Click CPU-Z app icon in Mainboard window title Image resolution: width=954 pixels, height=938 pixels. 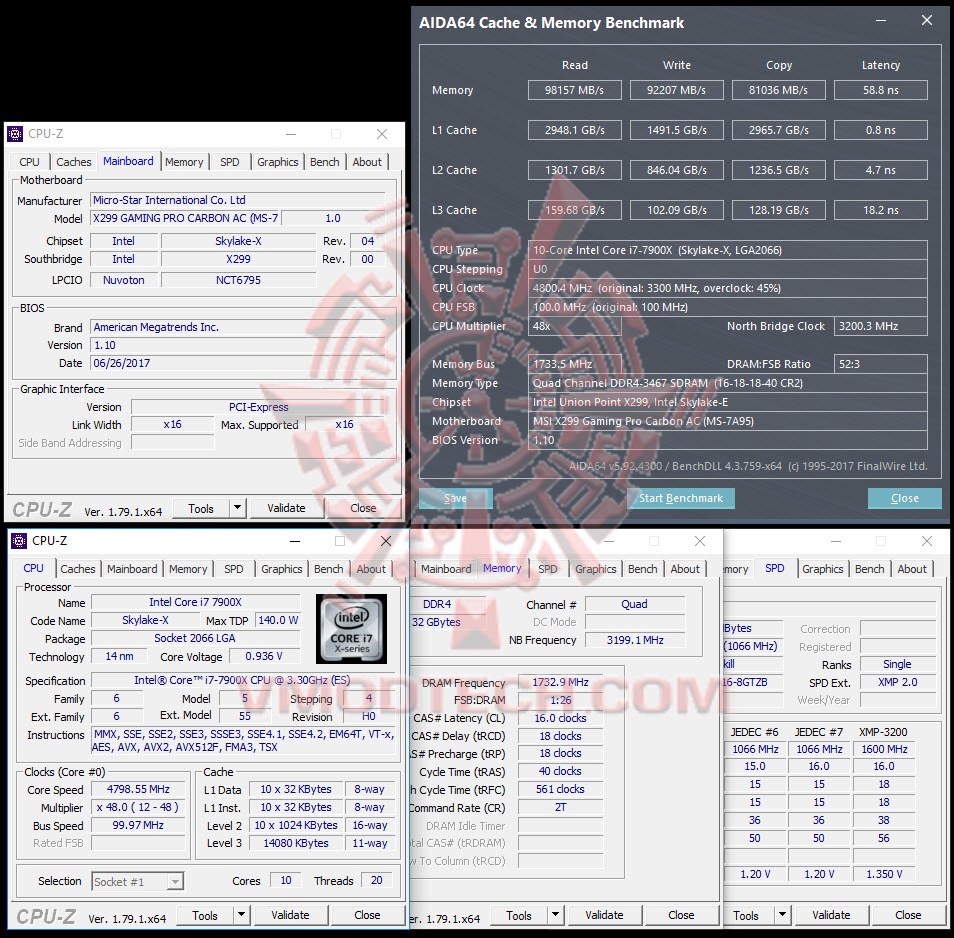point(15,134)
